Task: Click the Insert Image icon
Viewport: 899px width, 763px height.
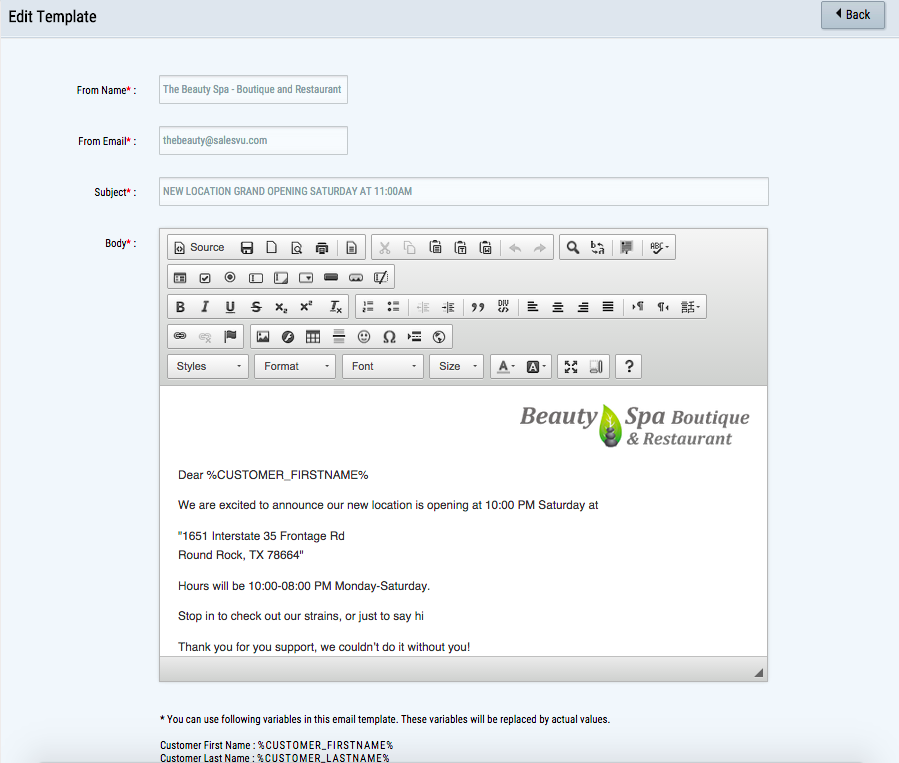Action: point(263,337)
